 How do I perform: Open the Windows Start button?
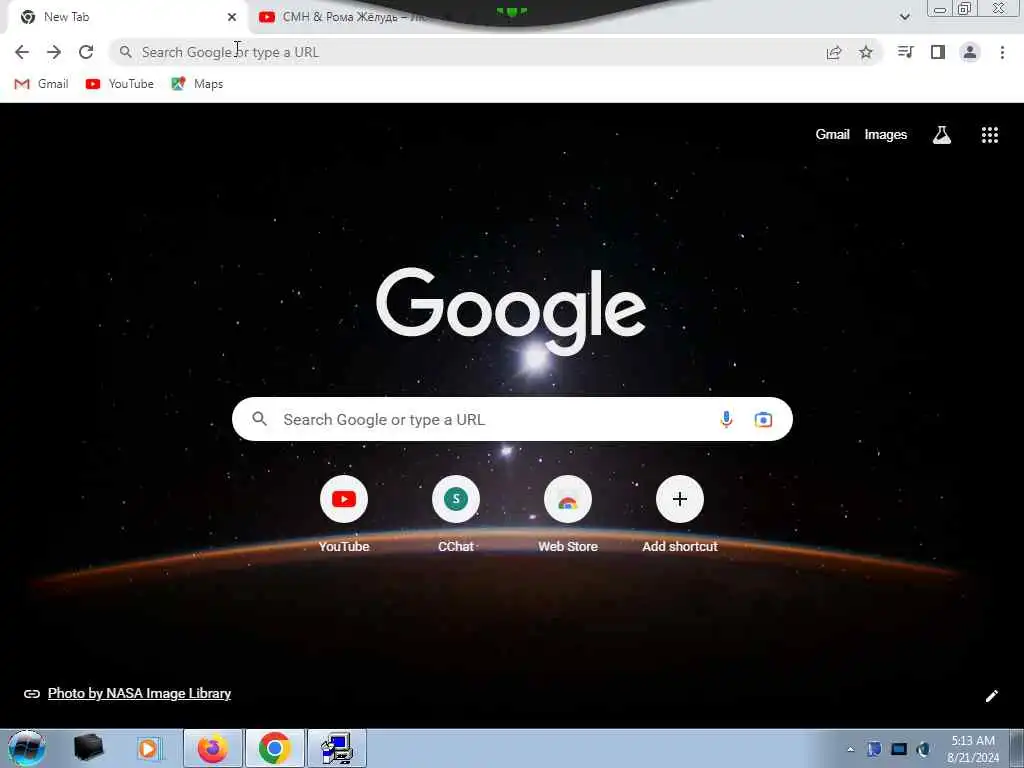(x=27, y=748)
